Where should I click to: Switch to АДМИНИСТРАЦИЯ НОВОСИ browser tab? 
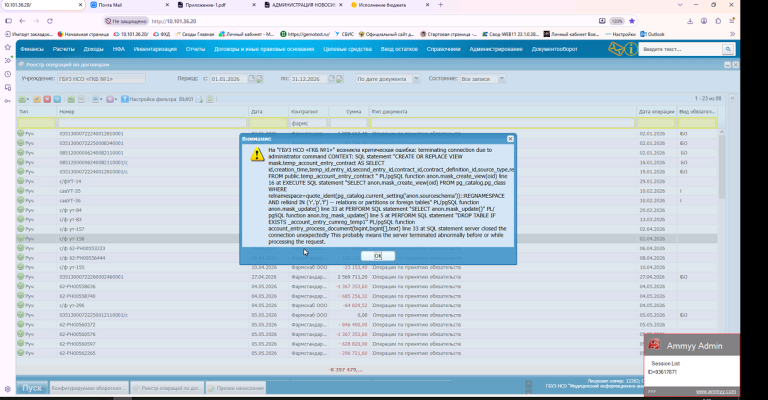click(x=304, y=5)
